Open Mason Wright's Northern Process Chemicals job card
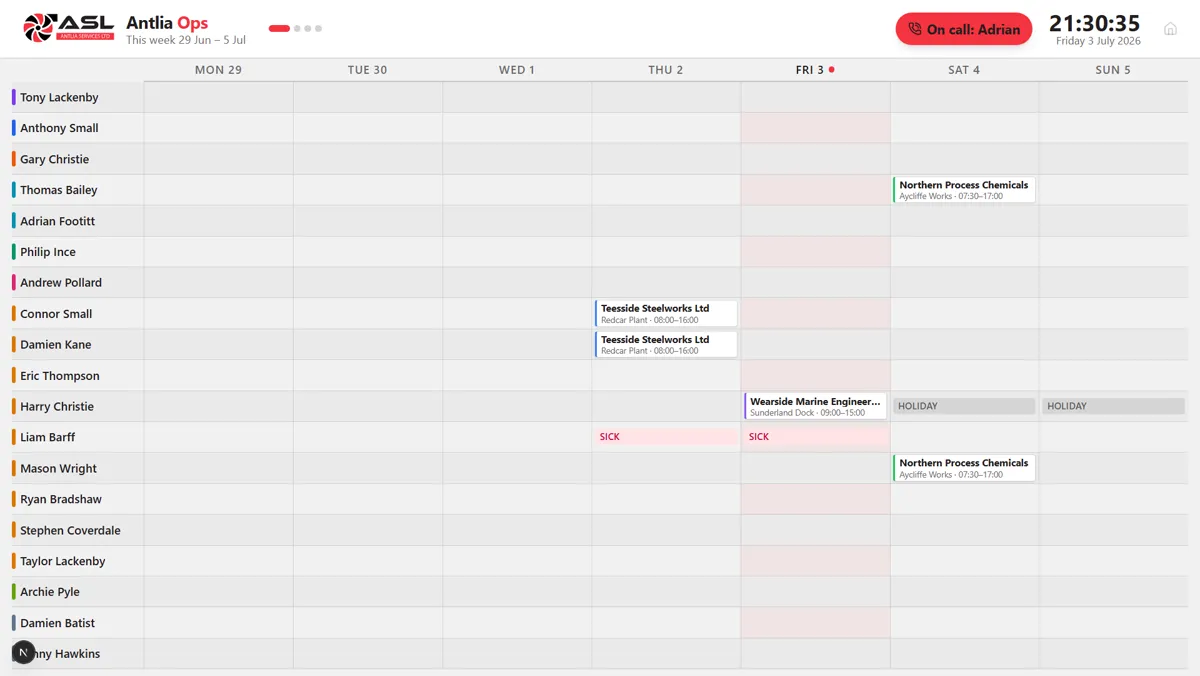The width and height of the screenshot is (1200, 676). click(x=964, y=468)
